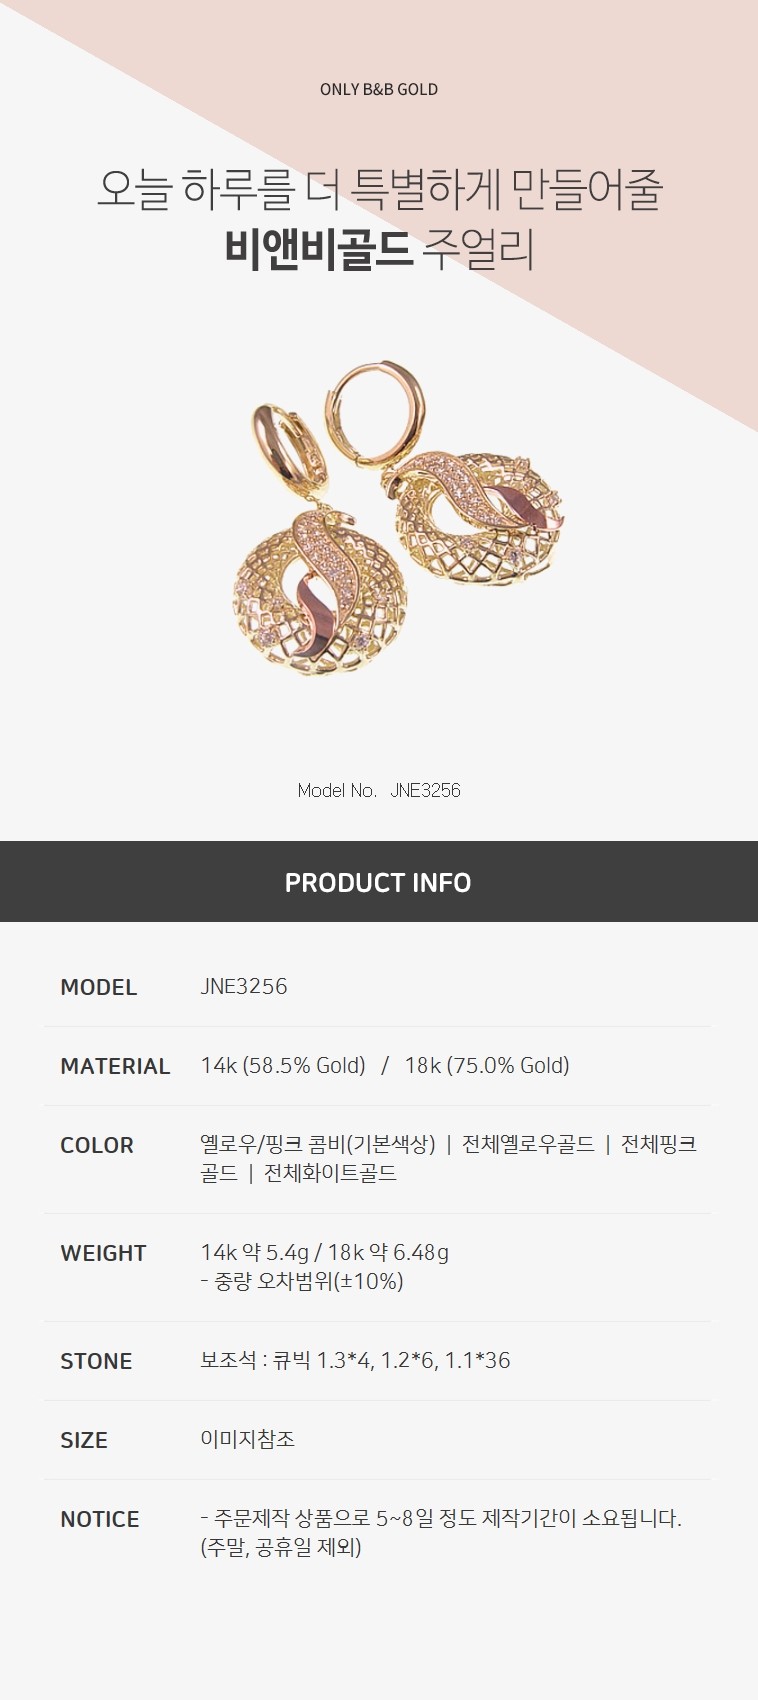Click the PRODUCT INFO header bar
Image resolution: width=758 pixels, height=1700 pixels.
click(379, 881)
